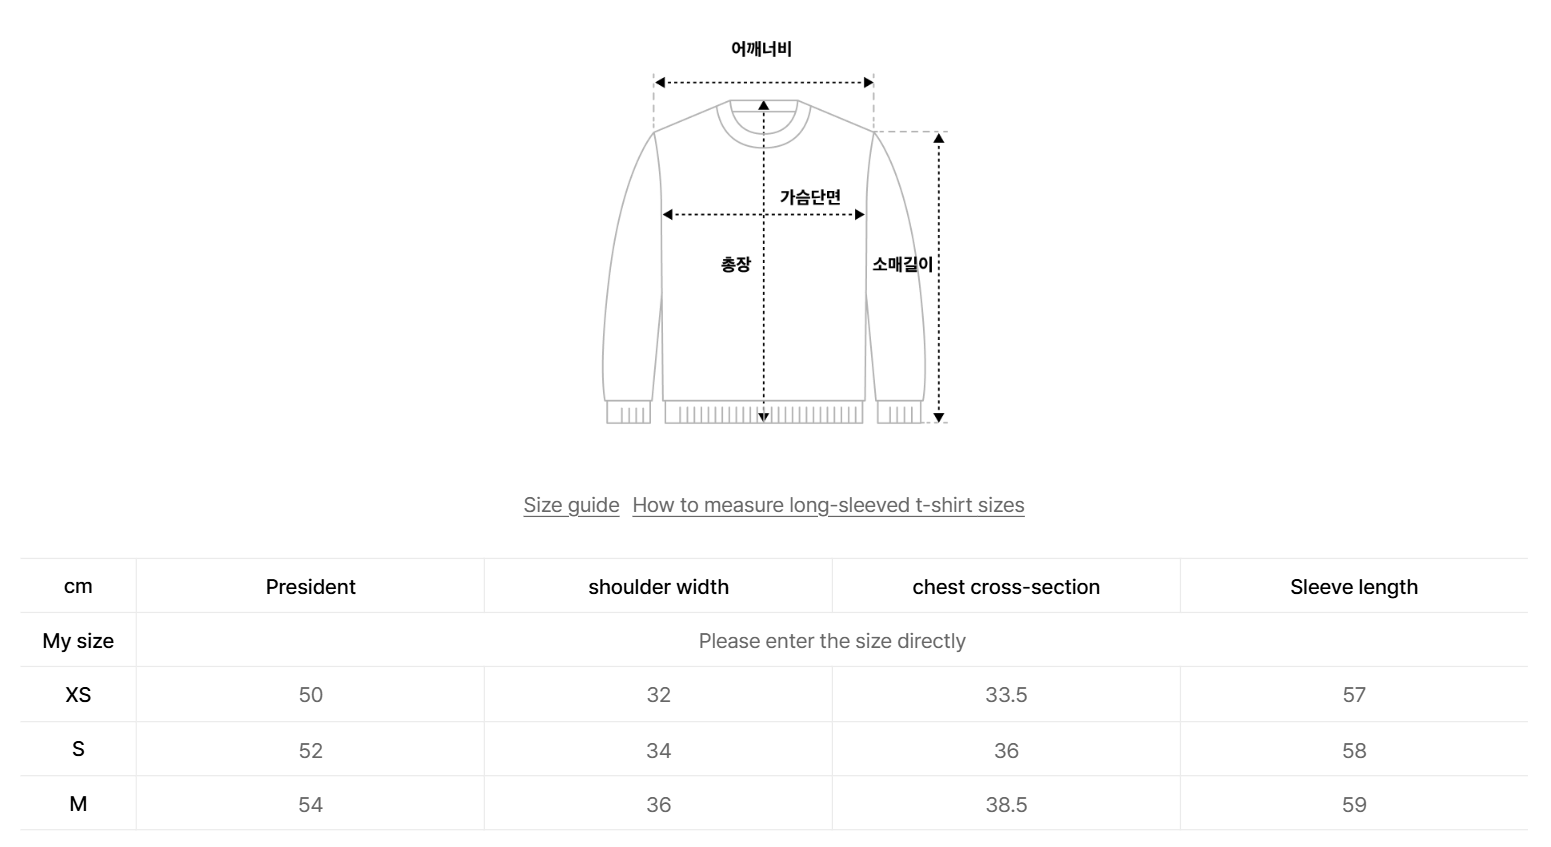Open How to measure long-sleeved t-shirt sizes link

(828, 505)
